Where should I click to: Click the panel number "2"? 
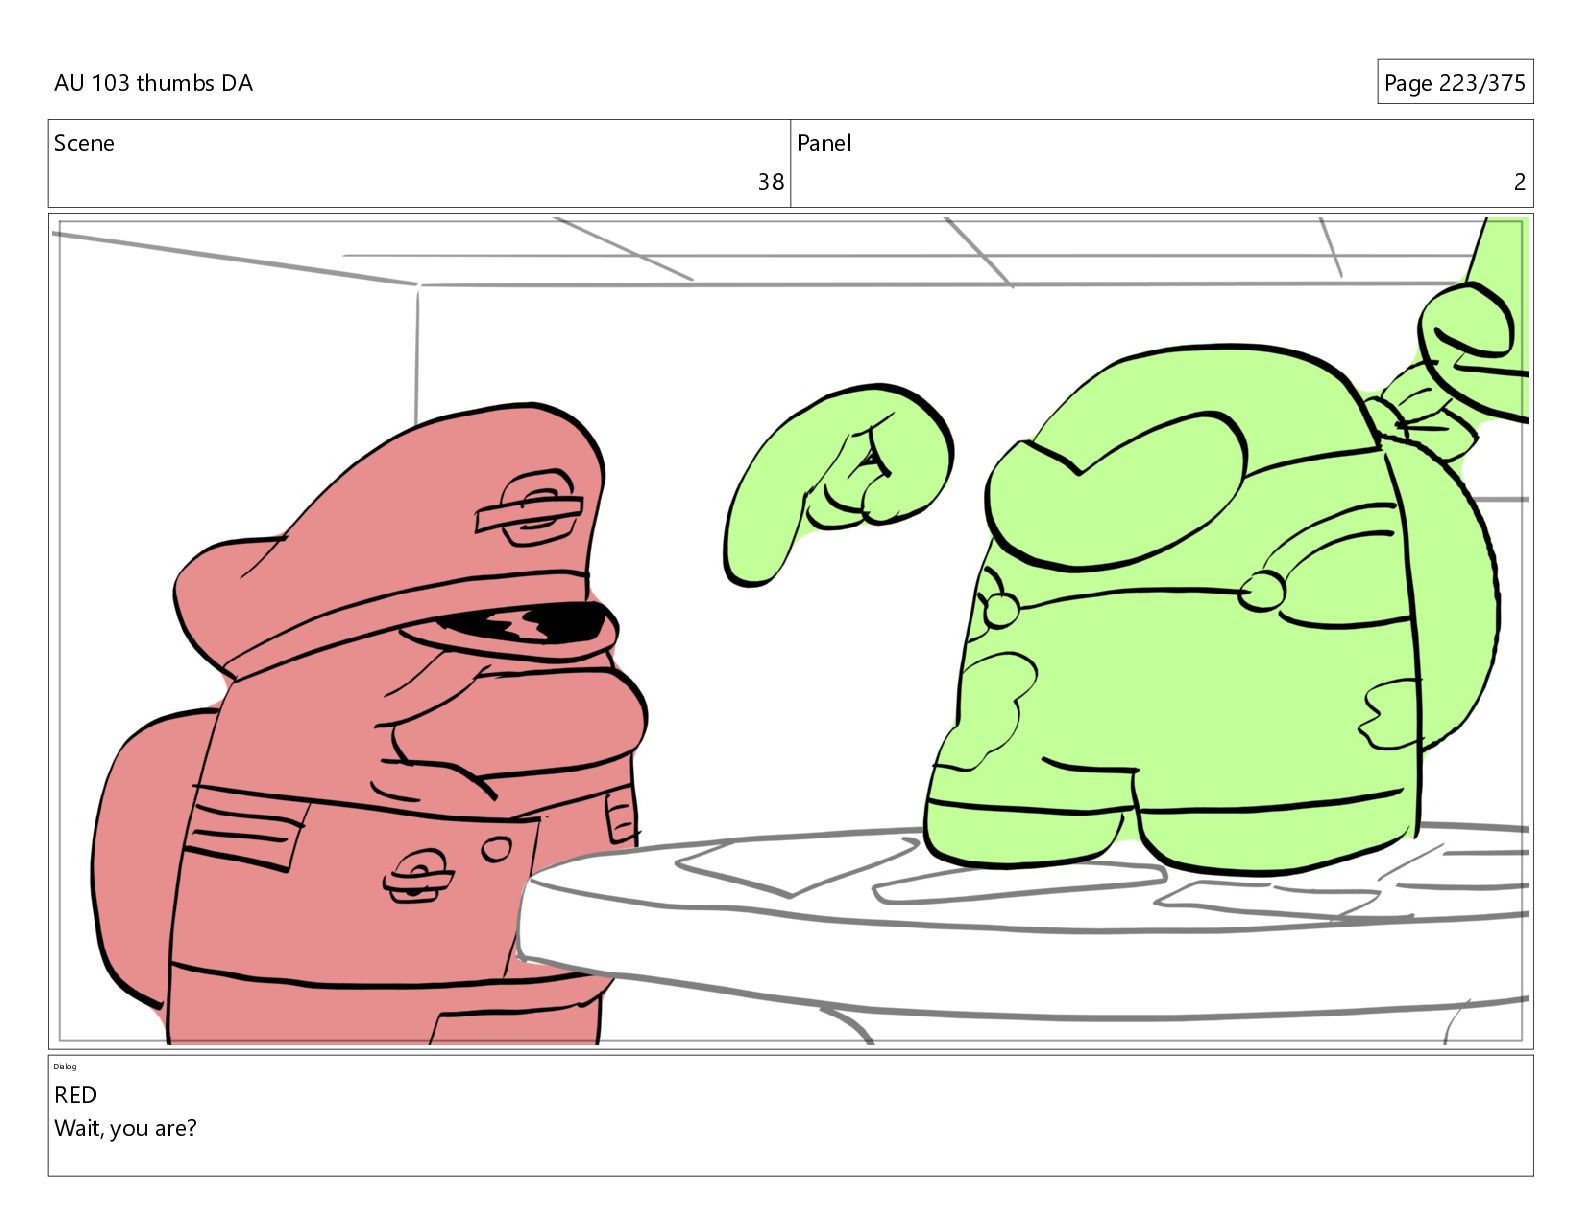click(x=1519, y=182)
